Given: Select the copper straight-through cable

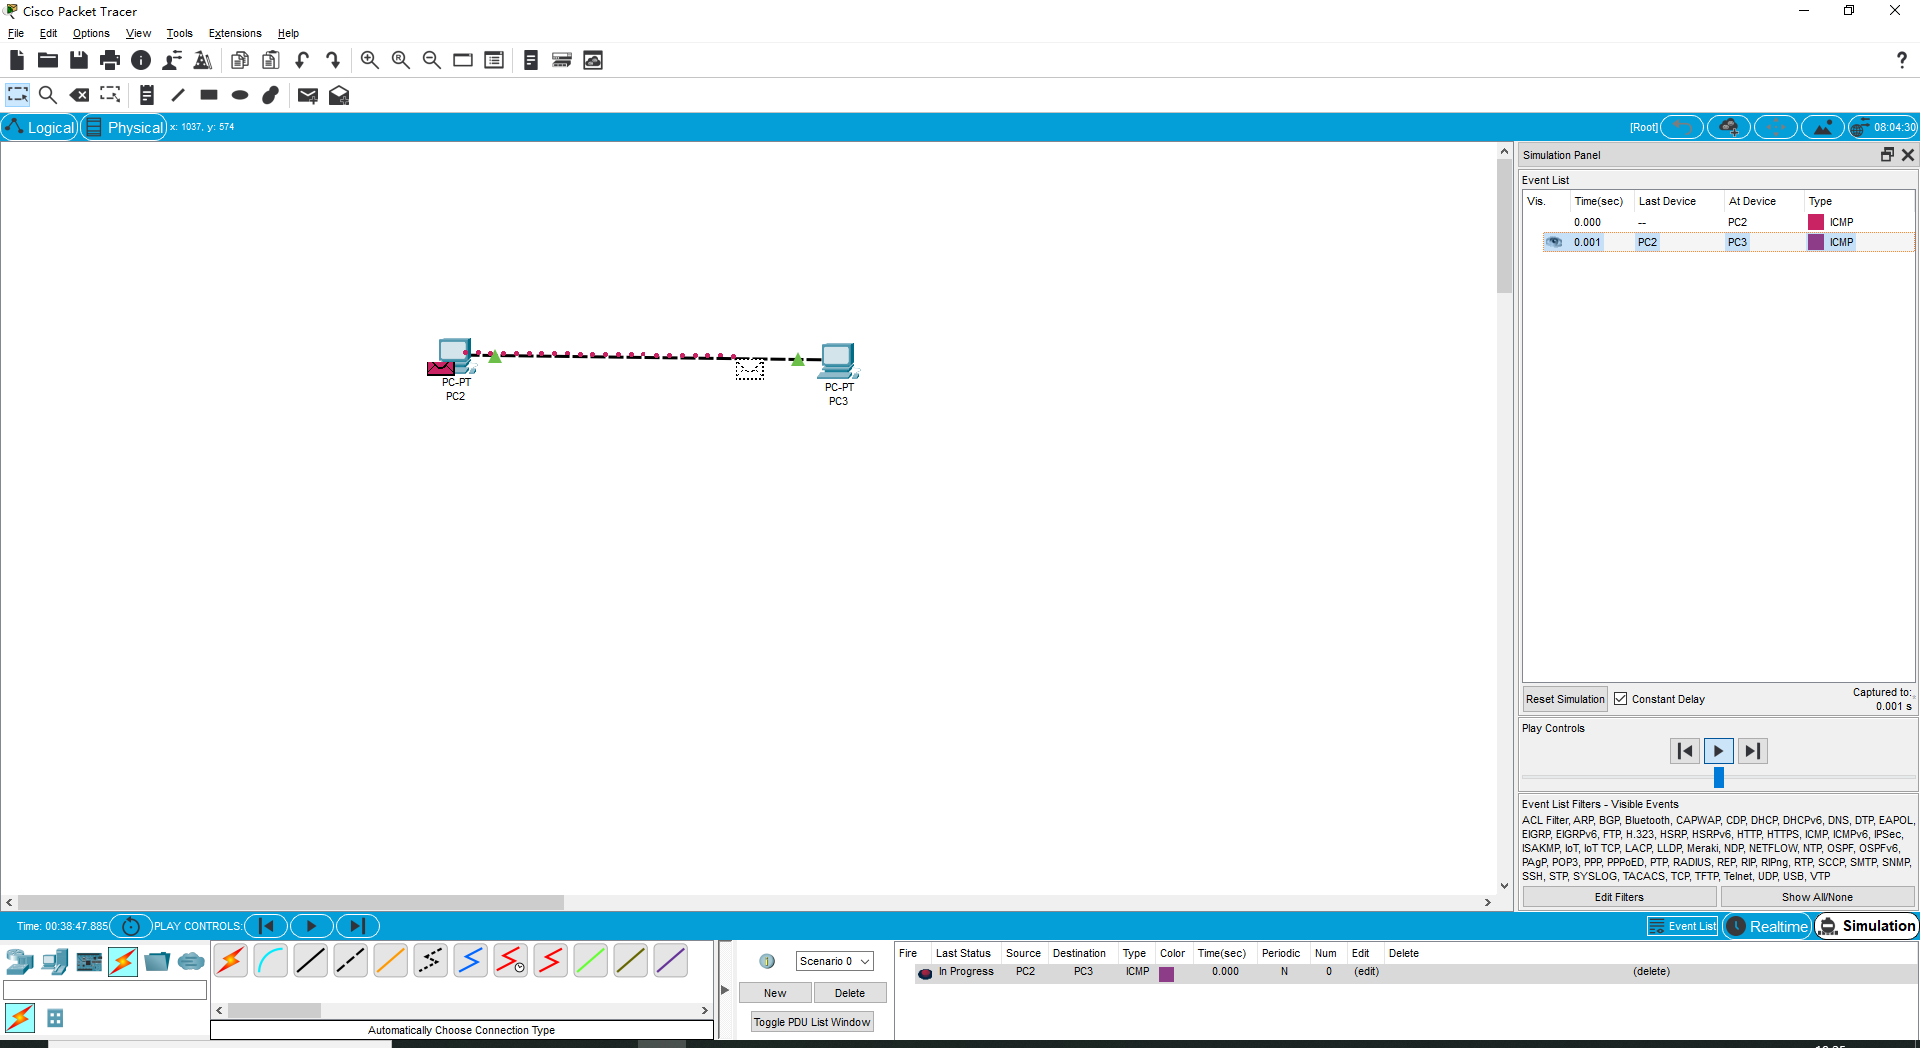Looking at the screenshot, I should (x=311, y=961).
